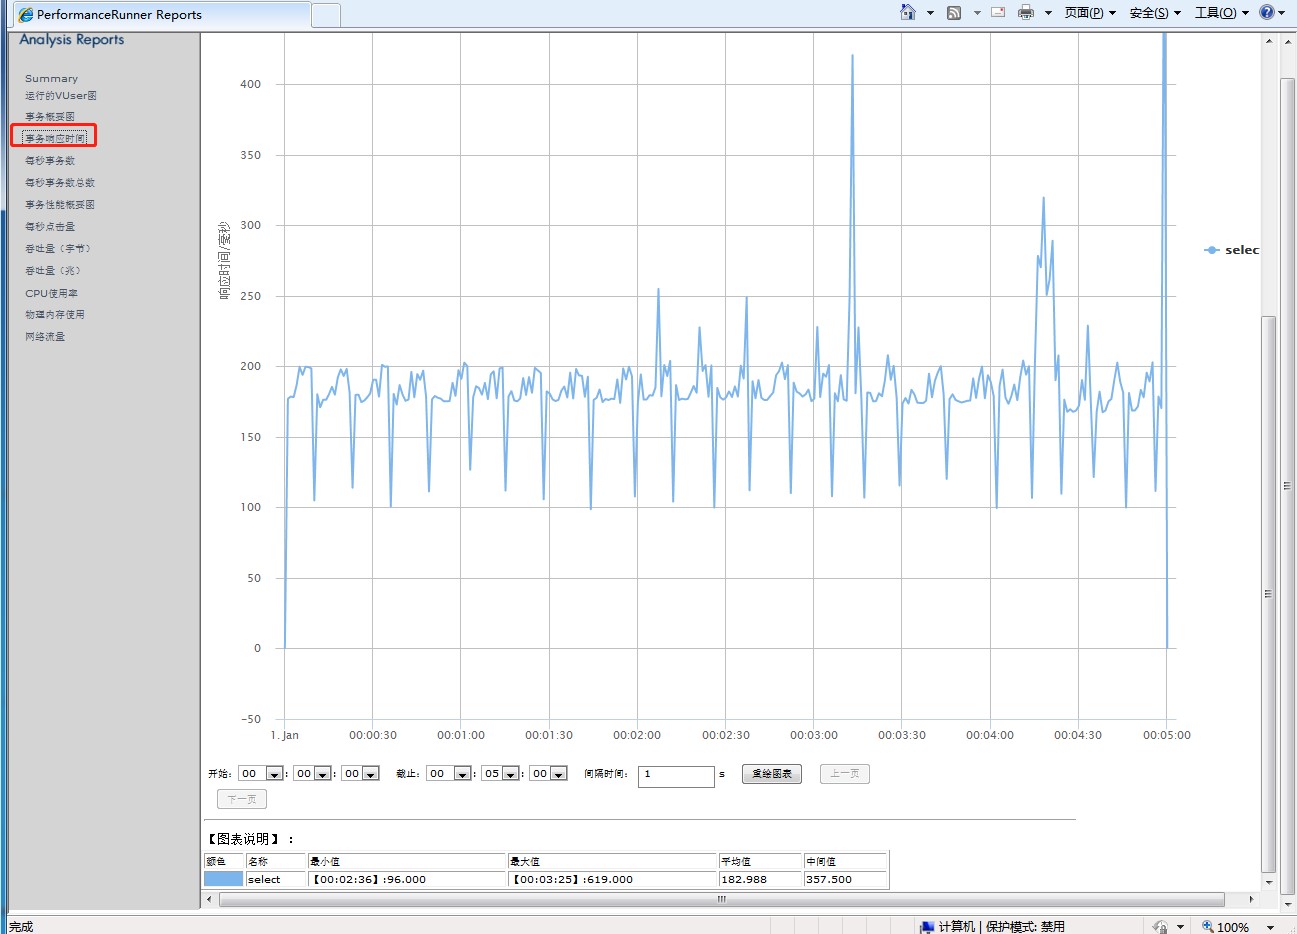Click the Read Mail envelope icon
The image size is (1297, 934).
pos(998,13)
